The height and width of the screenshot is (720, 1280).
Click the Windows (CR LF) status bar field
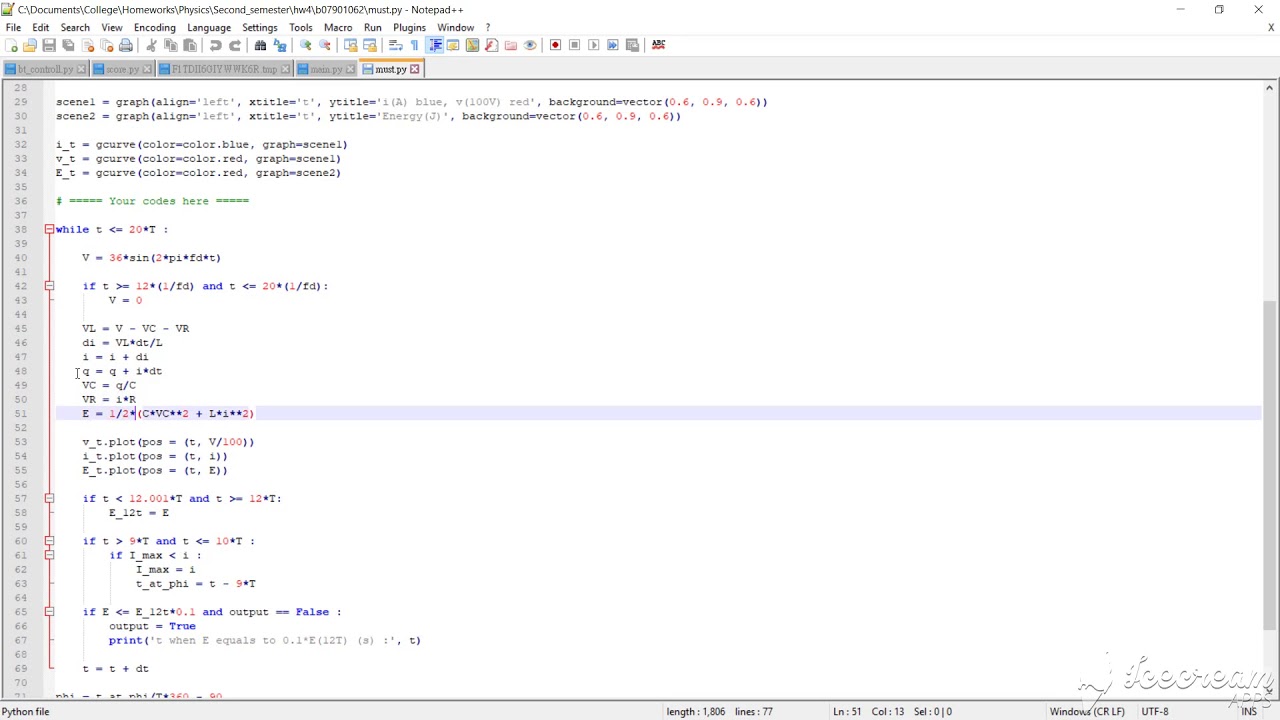click(1087, 712)
